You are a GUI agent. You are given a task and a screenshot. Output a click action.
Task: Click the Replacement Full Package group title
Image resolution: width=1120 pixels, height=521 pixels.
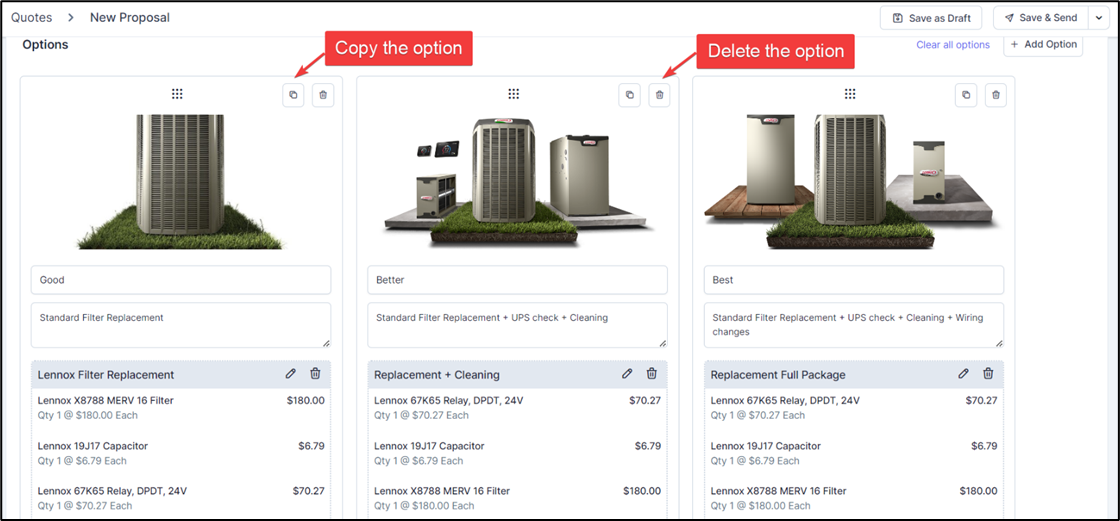click(x=778, y=374)
